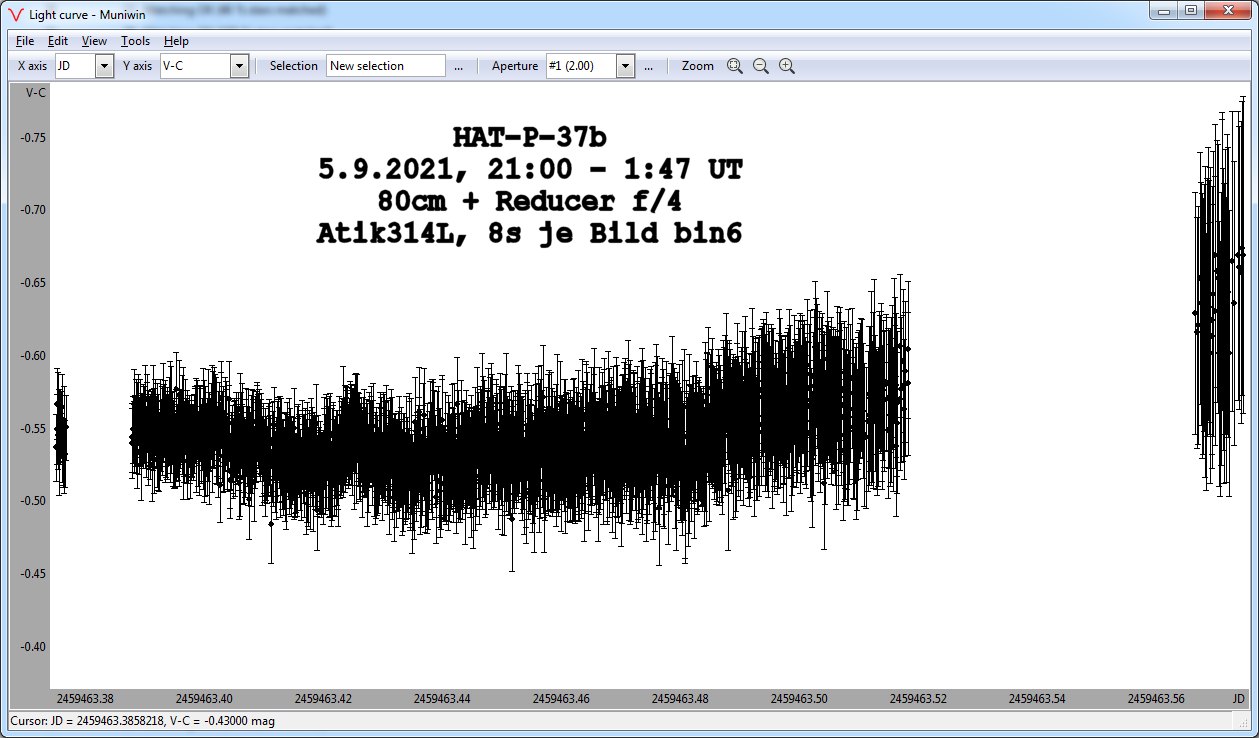Click the zoom-to-fit magnifier icon

click(735, 66)
